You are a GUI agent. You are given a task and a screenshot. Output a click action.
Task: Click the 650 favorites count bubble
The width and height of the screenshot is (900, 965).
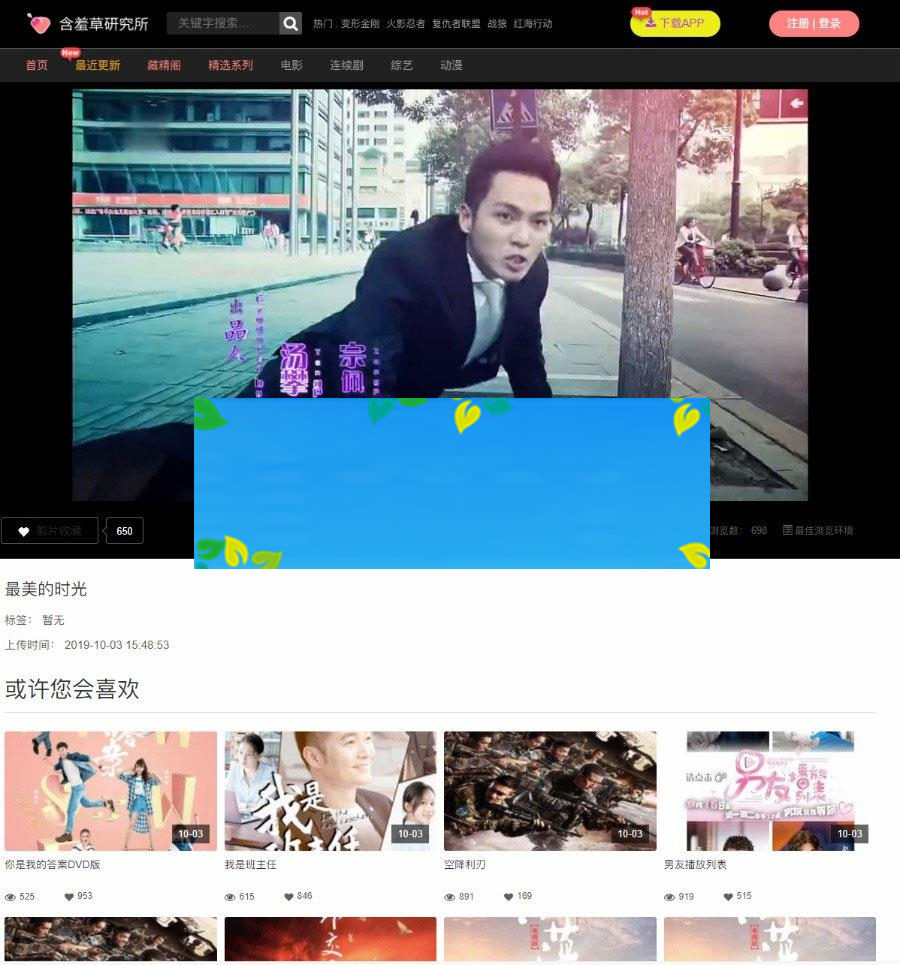pos(123,530)
